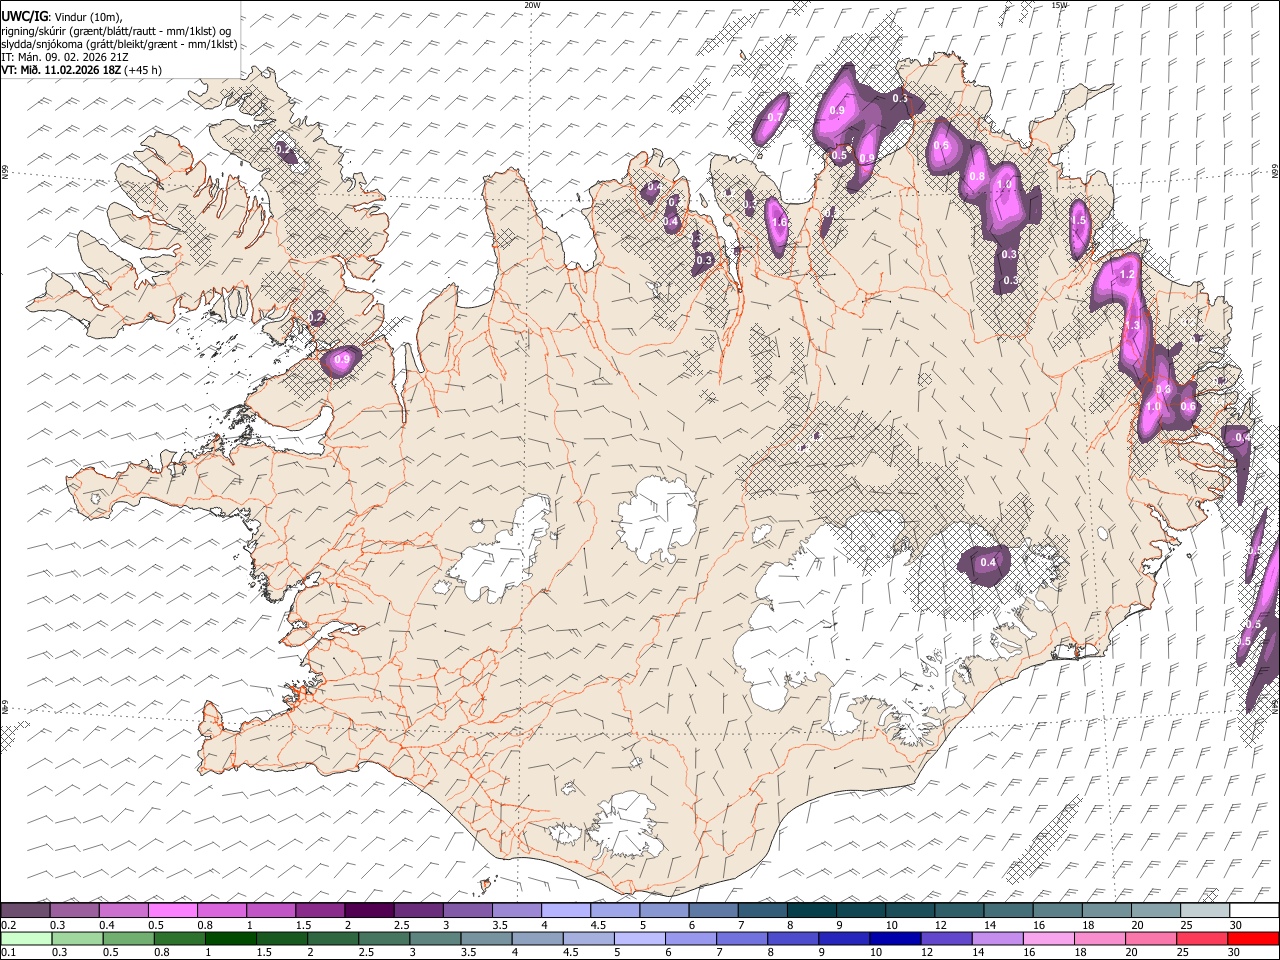Click the 1.2 snowfall value on the map
This screenshot has width=1280, height=960.
(1127, 274)
